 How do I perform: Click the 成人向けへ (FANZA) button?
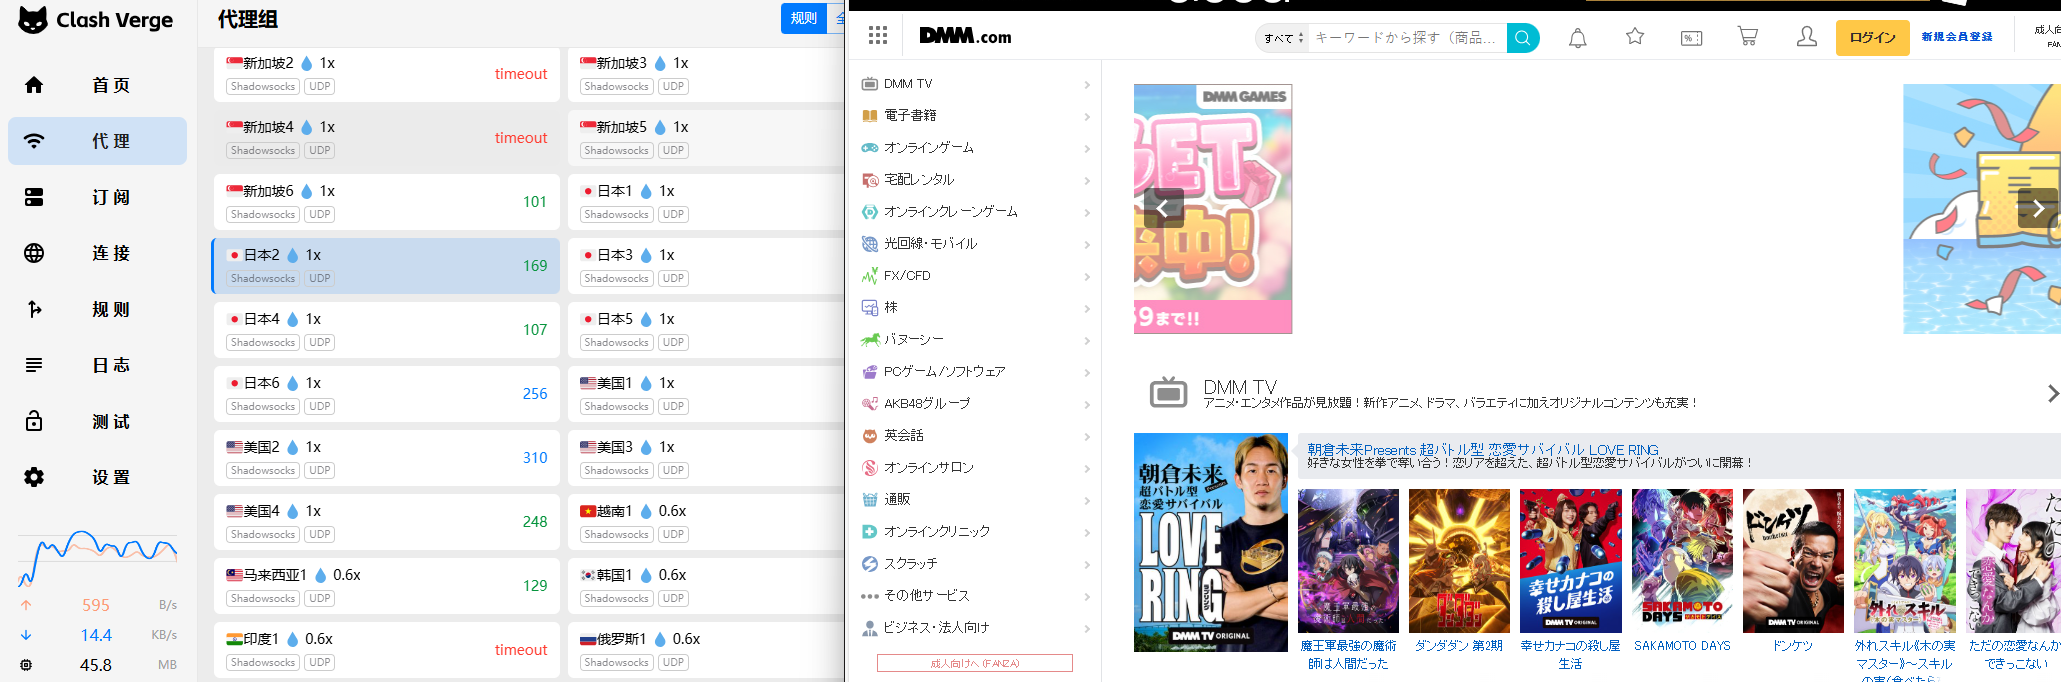coord(975,663)
